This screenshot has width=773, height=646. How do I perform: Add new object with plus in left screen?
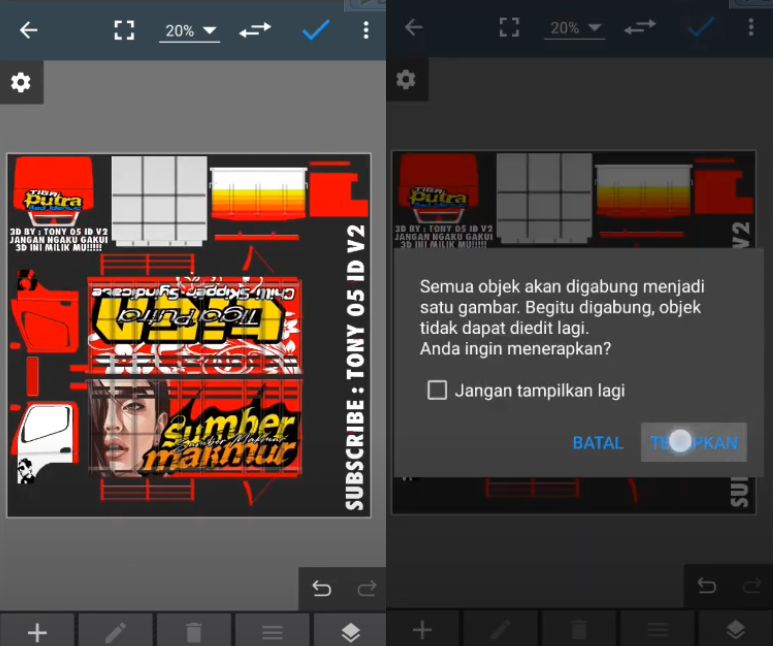coord(37,632)
